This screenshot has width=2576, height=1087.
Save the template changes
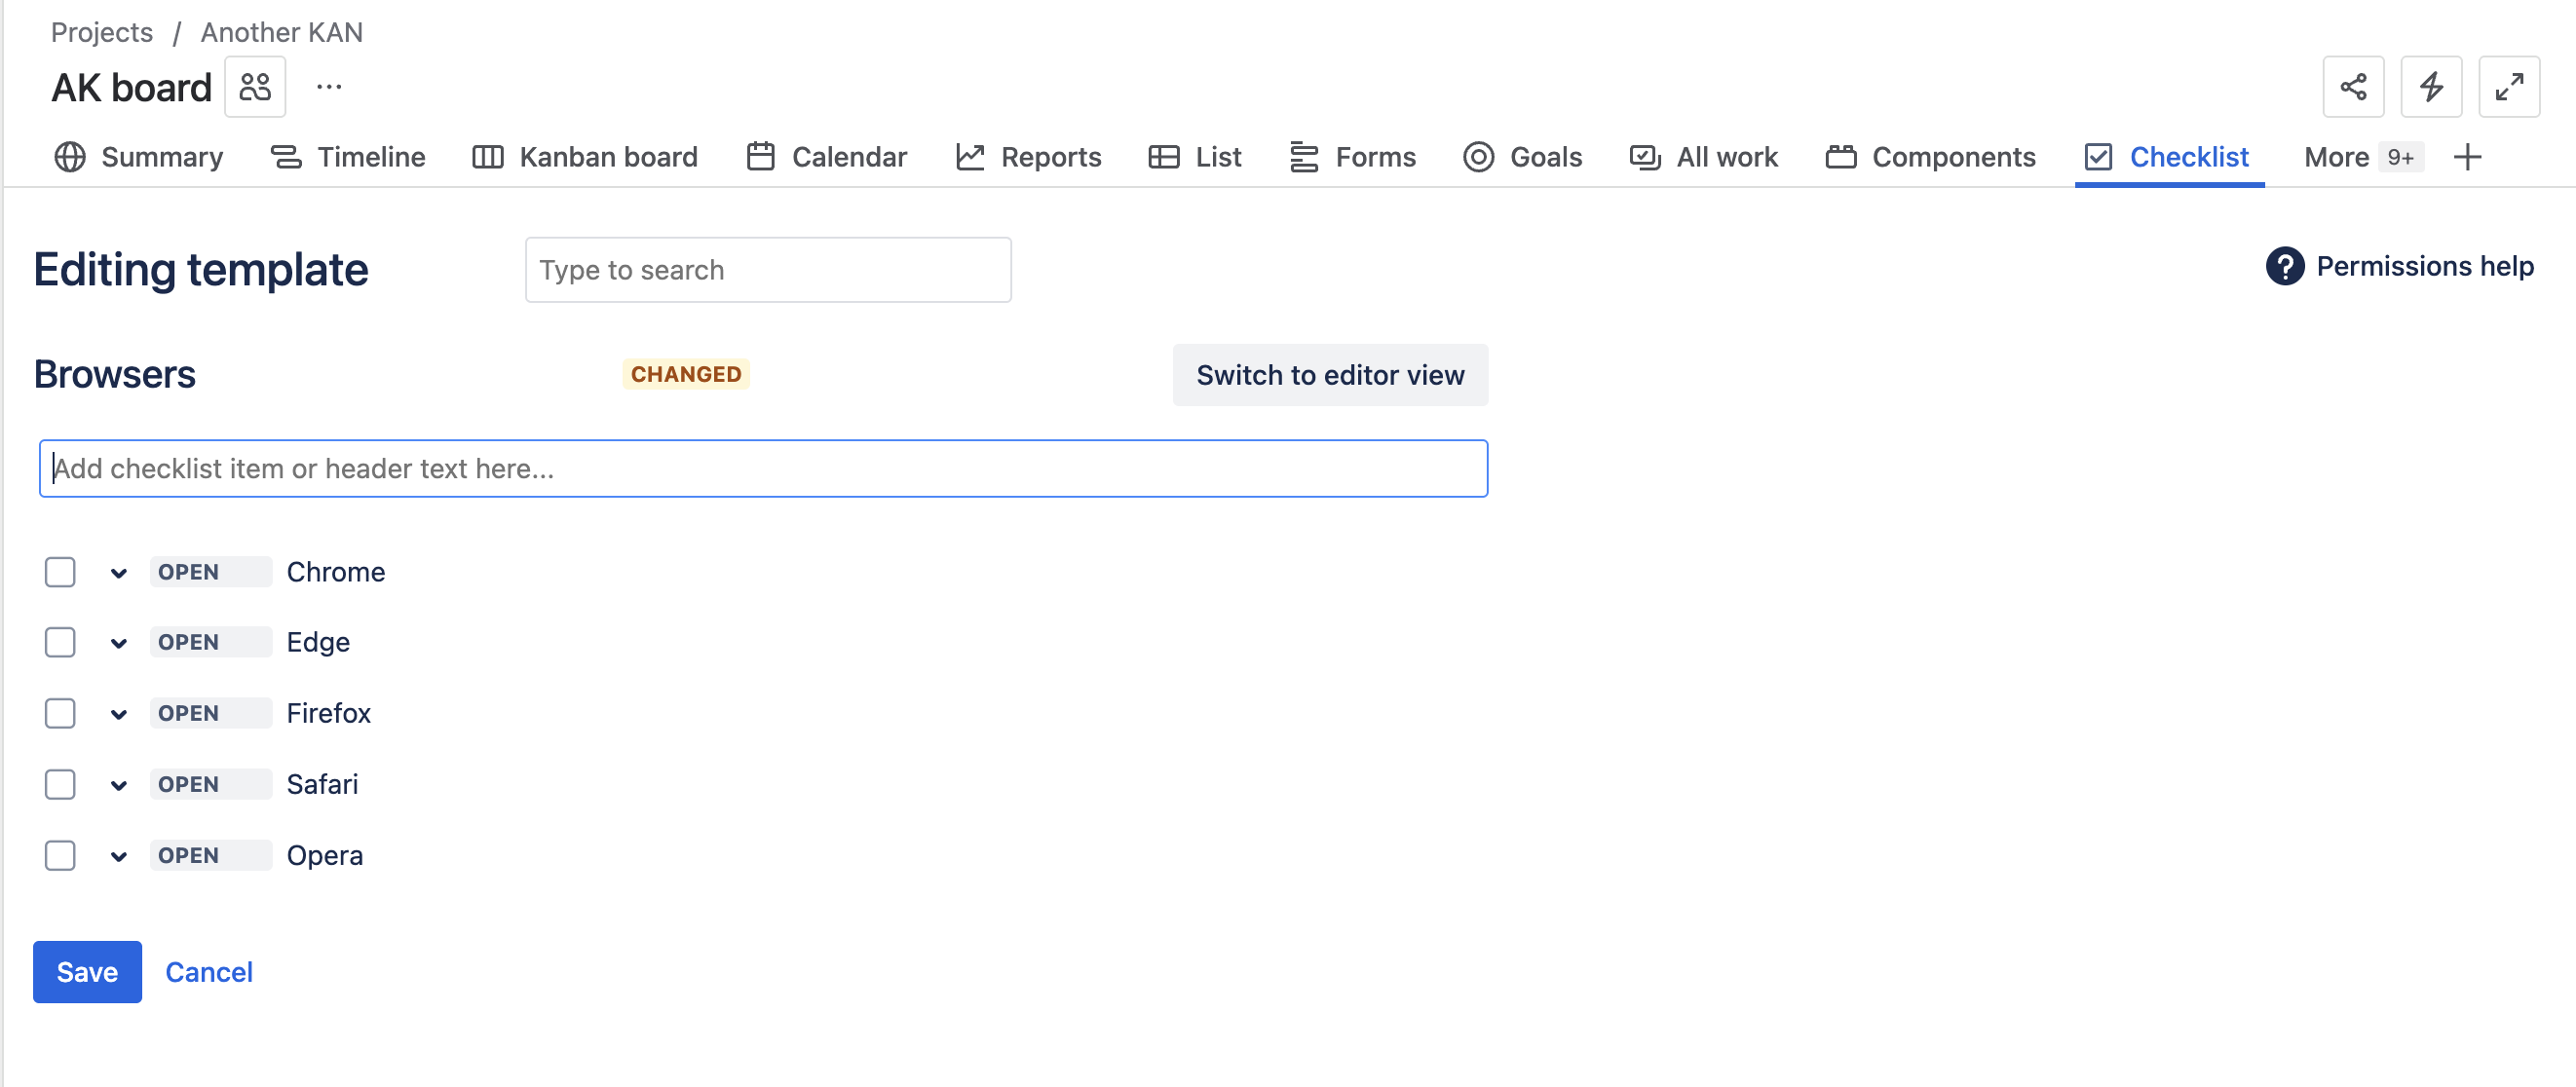tap(87, 971)
